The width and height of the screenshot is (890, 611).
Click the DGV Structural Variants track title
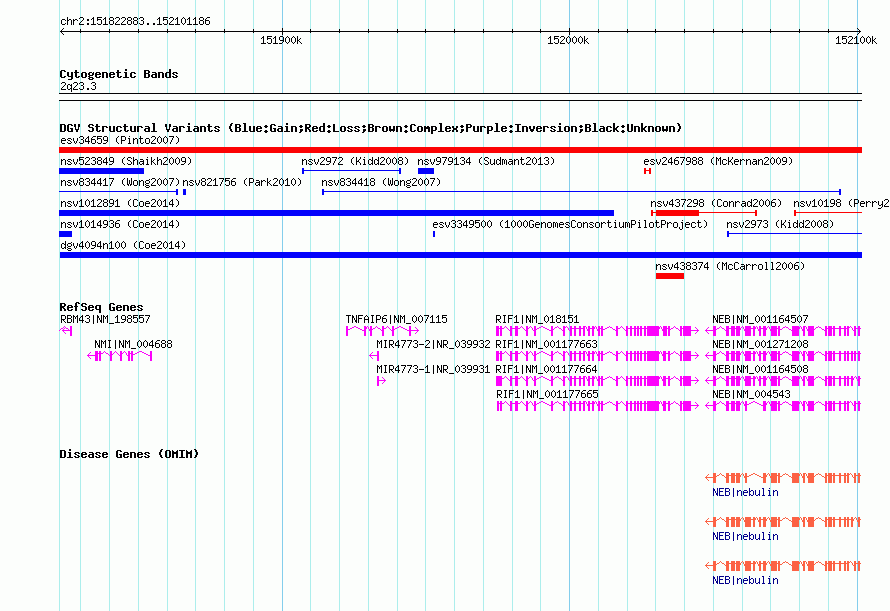[371, 128]
